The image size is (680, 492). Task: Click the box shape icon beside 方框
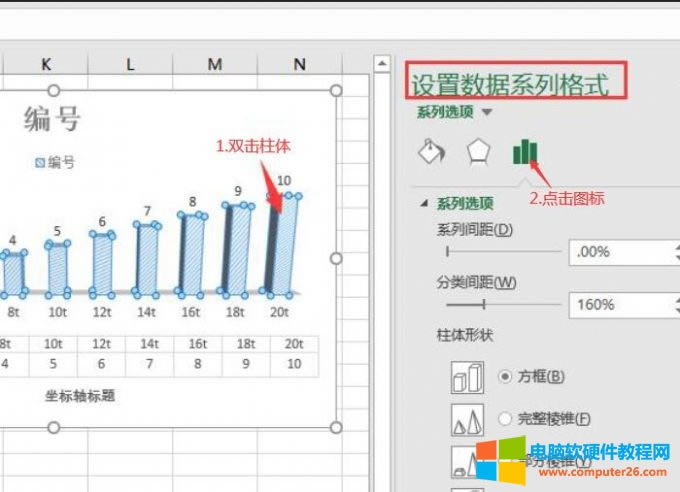[x=467, y=377]
